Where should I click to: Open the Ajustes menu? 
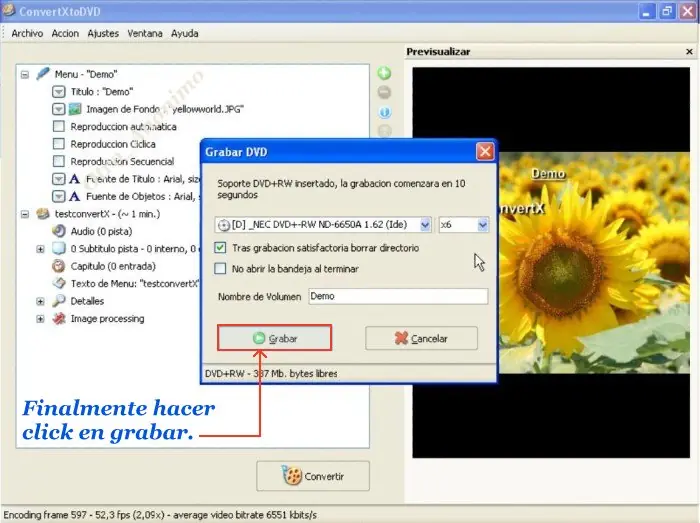point(103,33)
